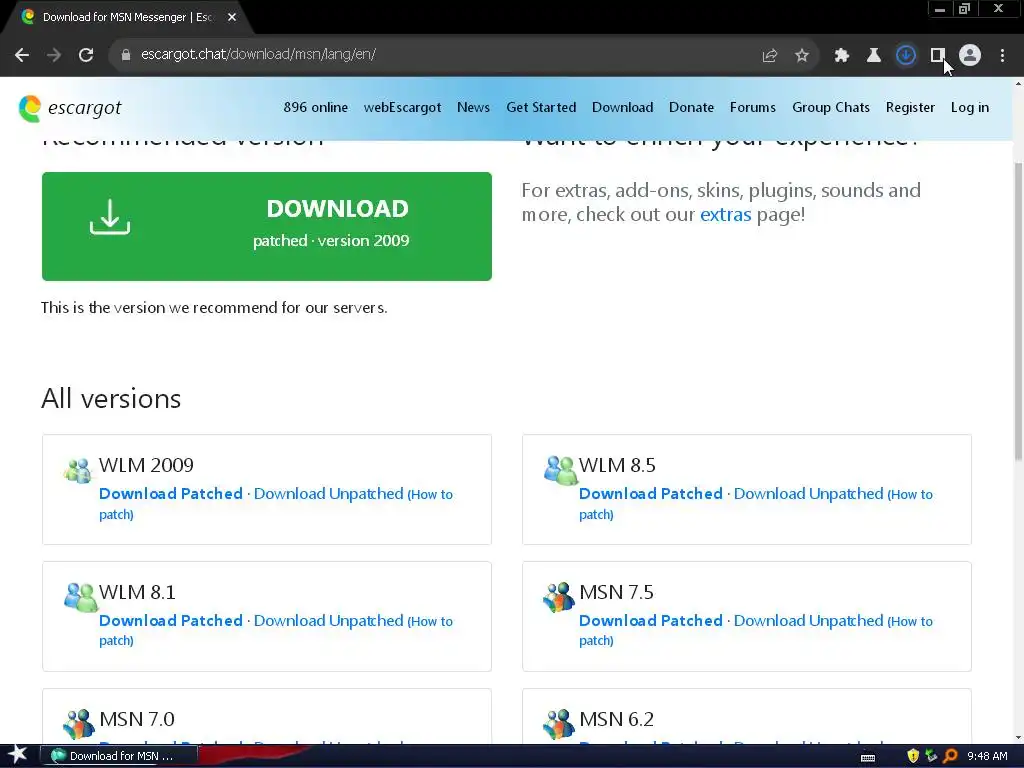This screenshot has width=1024, height=768.
Task: Open the Chrome three-dot menu
Action: pos(1002,56)
